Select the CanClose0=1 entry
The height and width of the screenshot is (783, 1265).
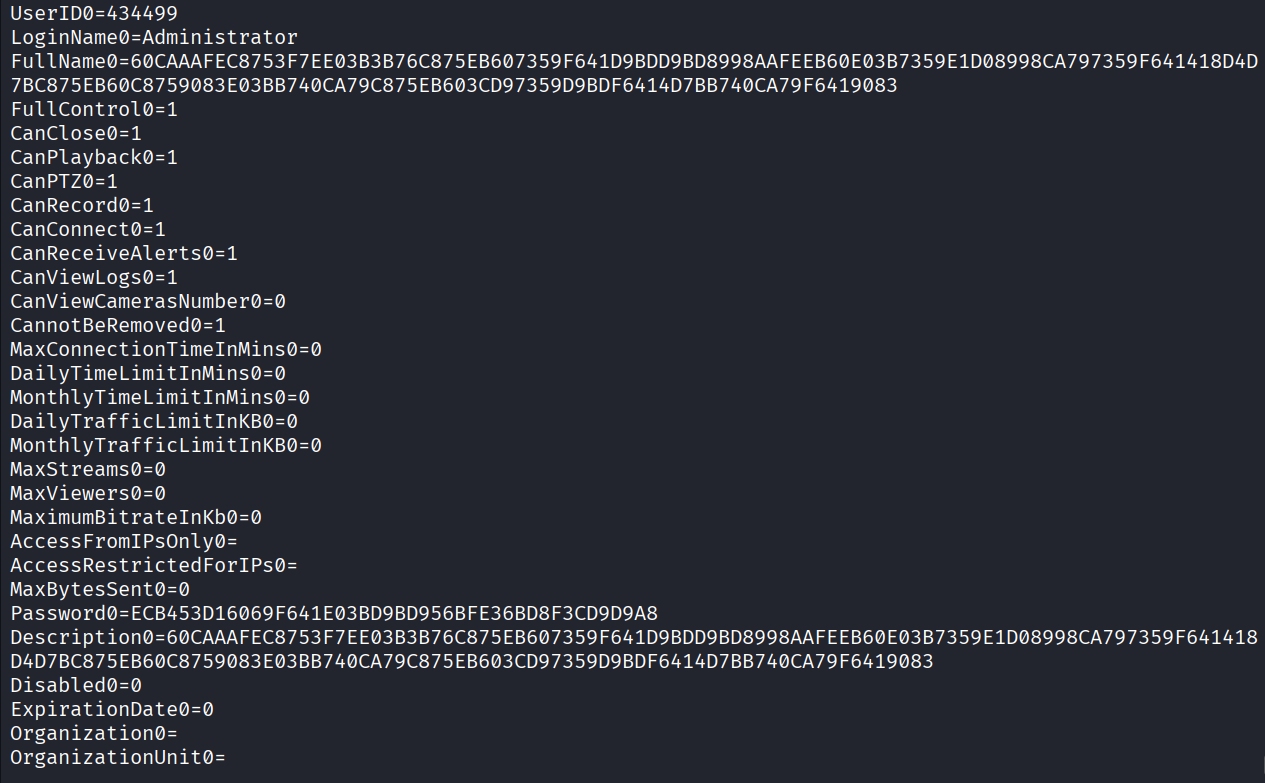[76, 133]
